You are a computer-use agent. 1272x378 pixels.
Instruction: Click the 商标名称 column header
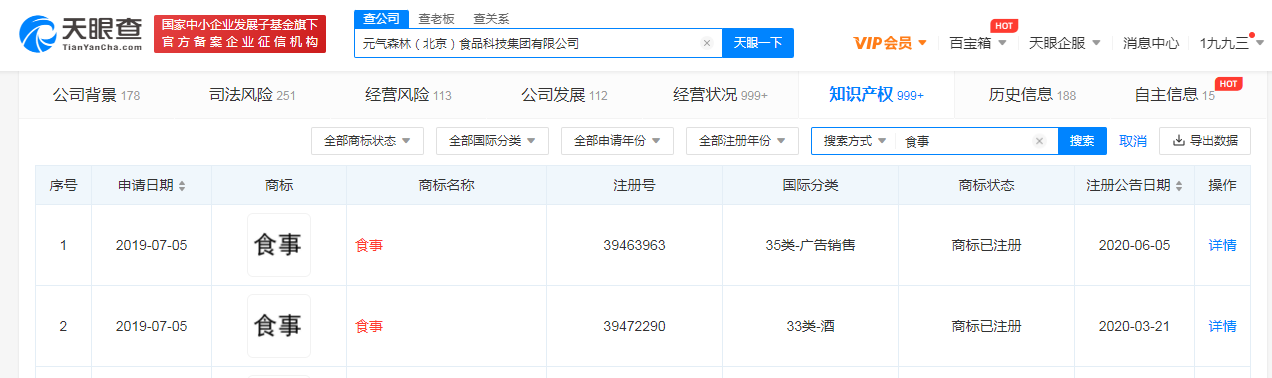point(446,186)
